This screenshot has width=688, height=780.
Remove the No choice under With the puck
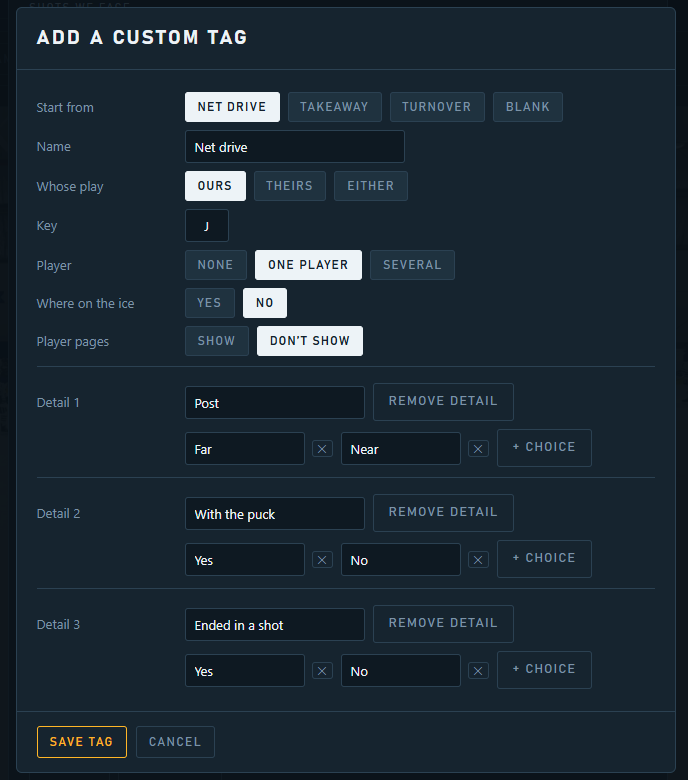(x=478, y=560)
